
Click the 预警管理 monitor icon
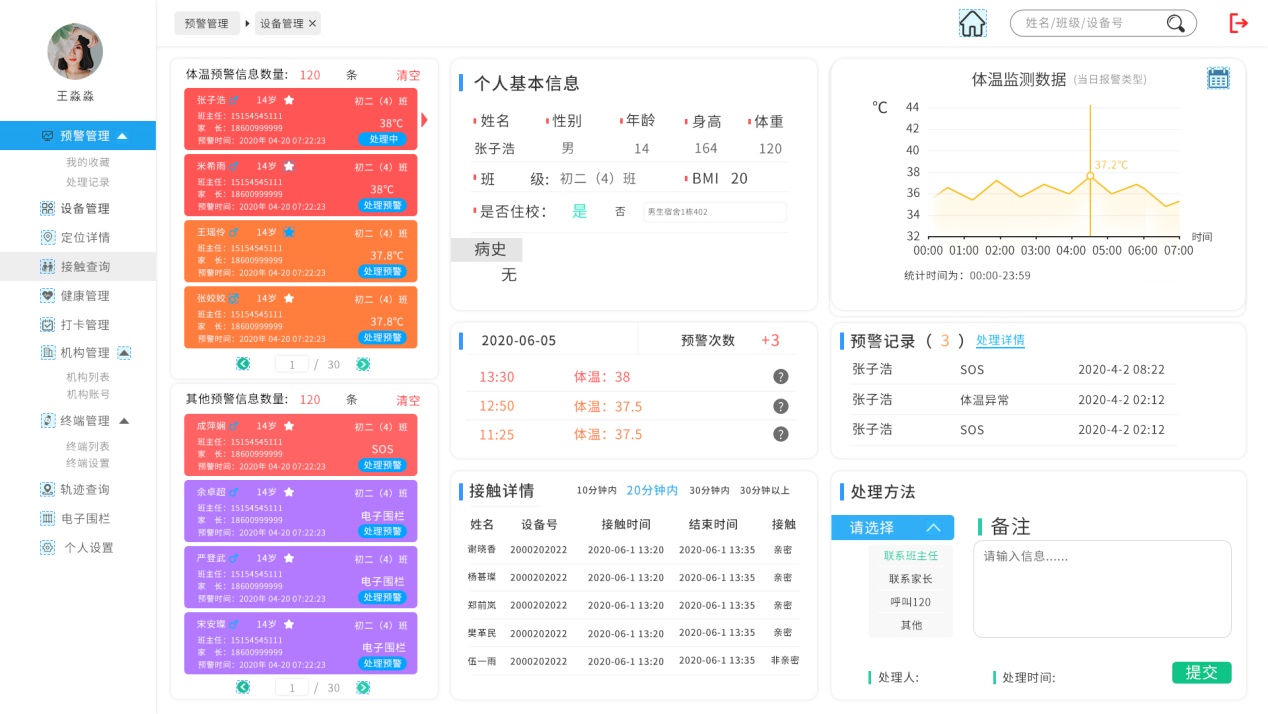pyautogui.click(x=47, y=136)
